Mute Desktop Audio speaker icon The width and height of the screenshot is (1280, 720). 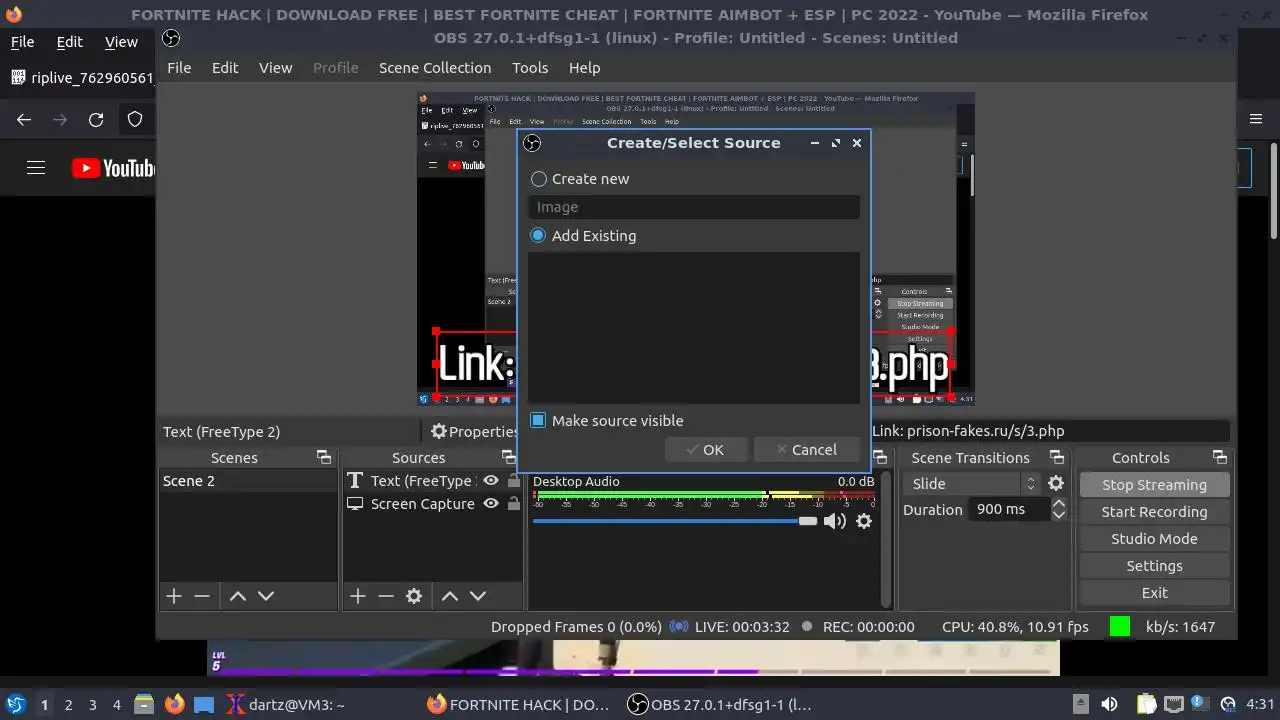coord(834,521)
